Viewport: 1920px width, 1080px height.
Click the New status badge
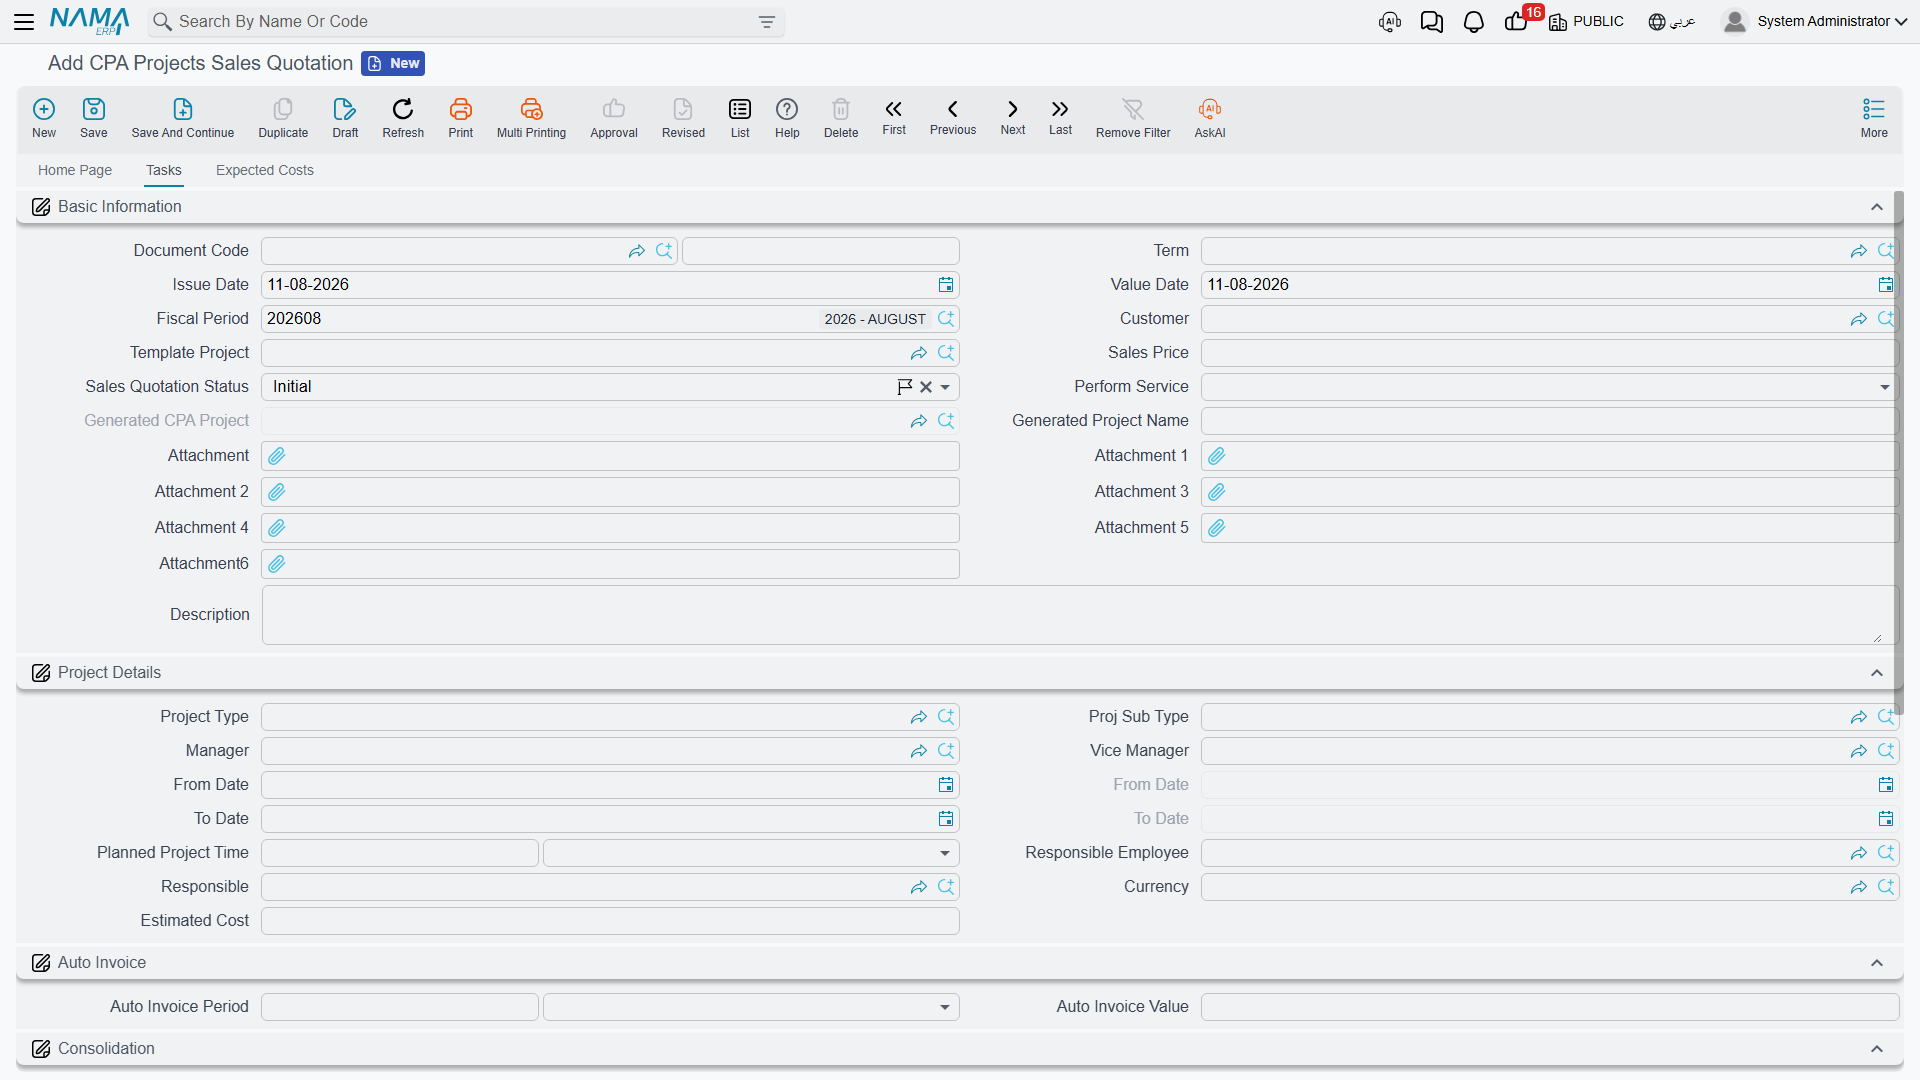pyautogui.click(x=393, y=63)
